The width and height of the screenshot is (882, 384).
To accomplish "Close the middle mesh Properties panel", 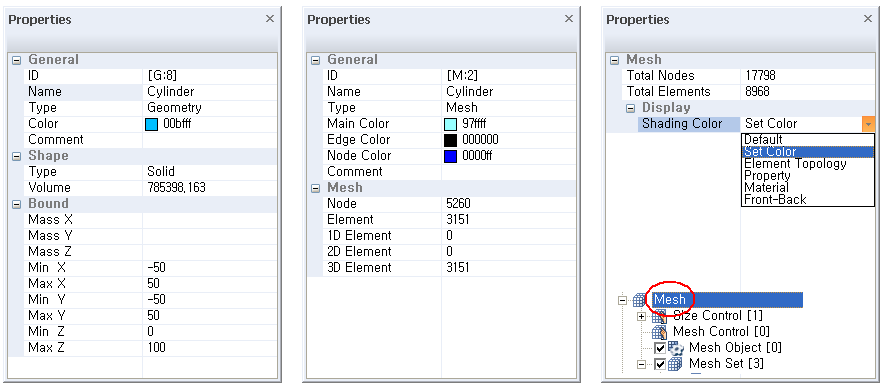I will coord(569,19).
